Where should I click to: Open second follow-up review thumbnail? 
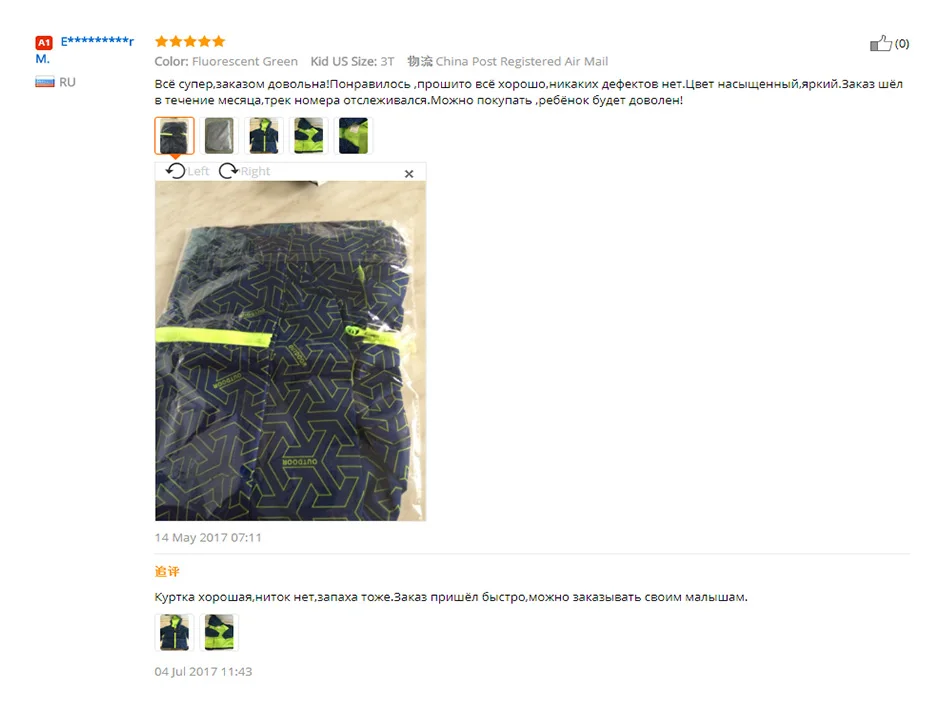click(x=219, y=632)
